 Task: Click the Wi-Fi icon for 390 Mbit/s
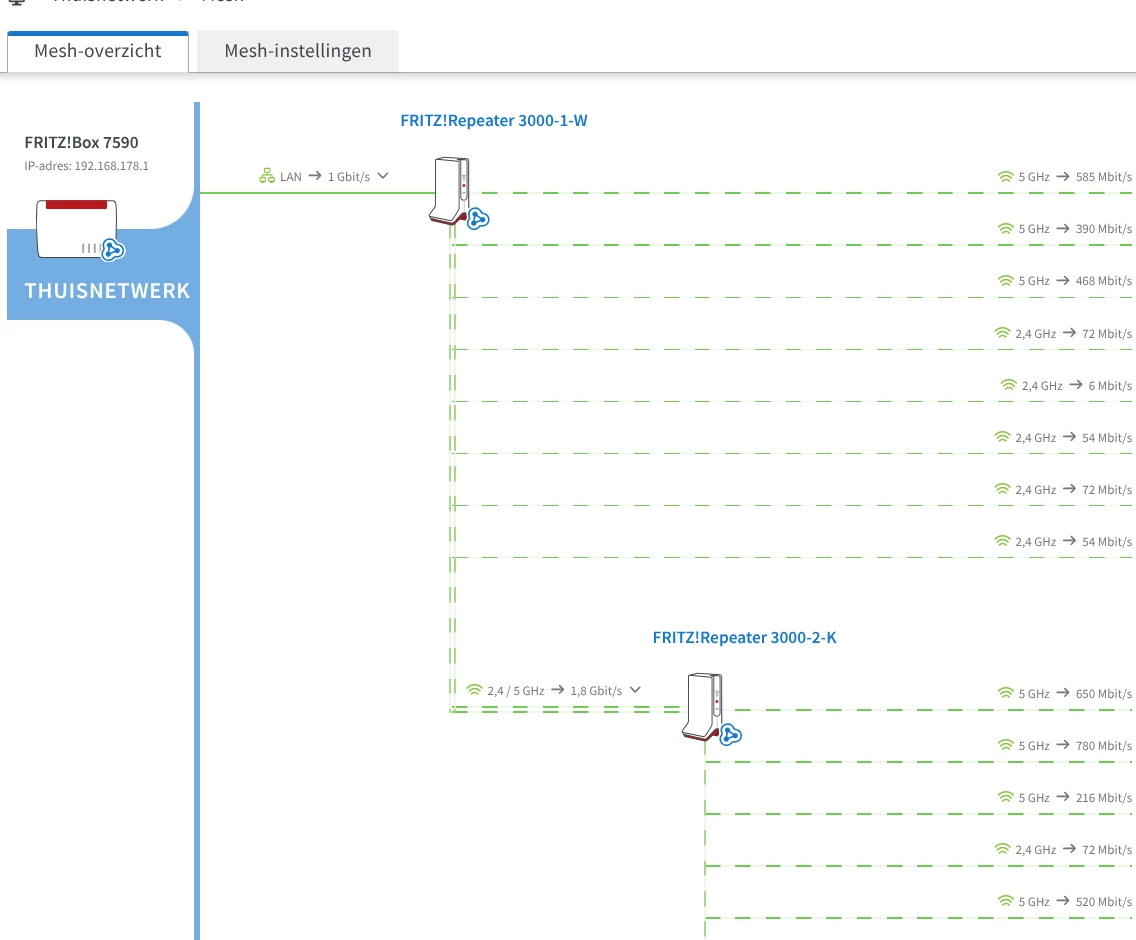pyautogui.click(x=1006, y=229)
